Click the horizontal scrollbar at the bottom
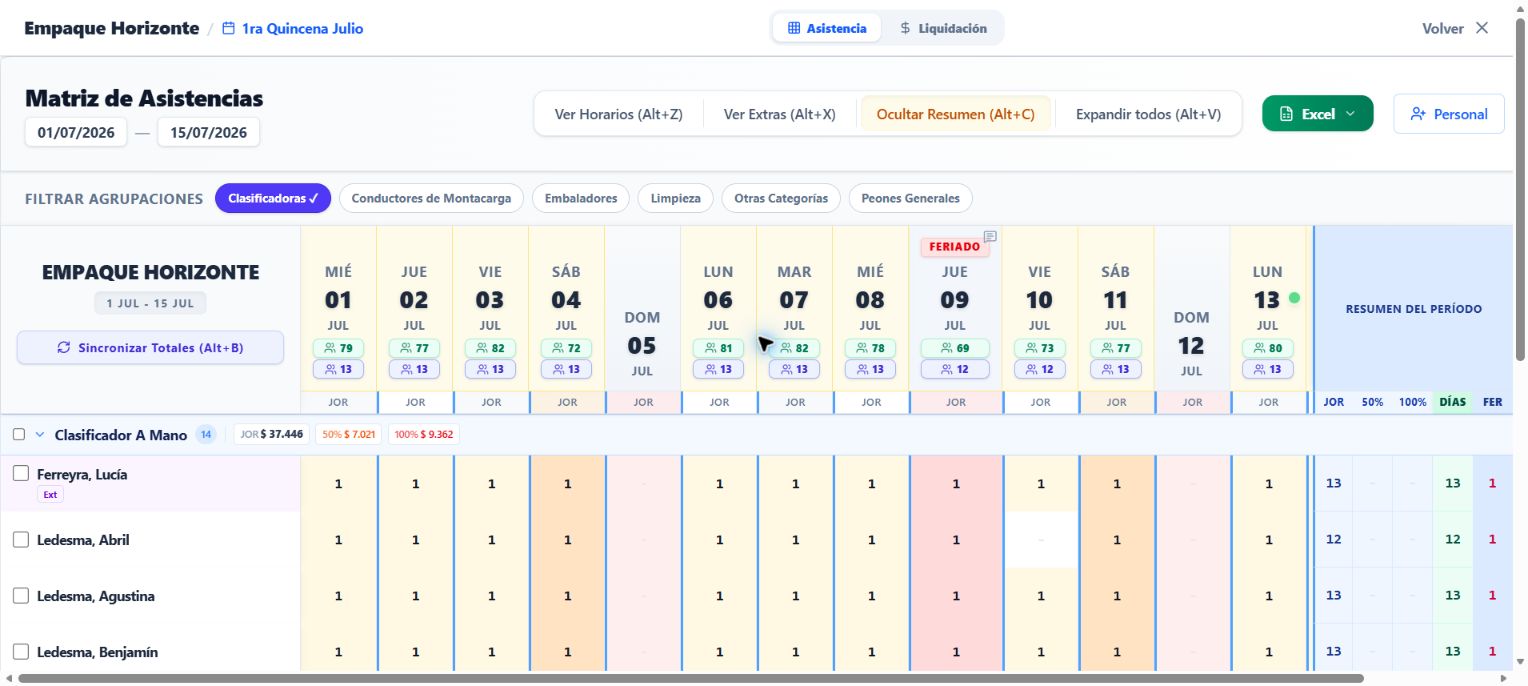The width and height of the screenshot is (1528, 686). (690, 679)
